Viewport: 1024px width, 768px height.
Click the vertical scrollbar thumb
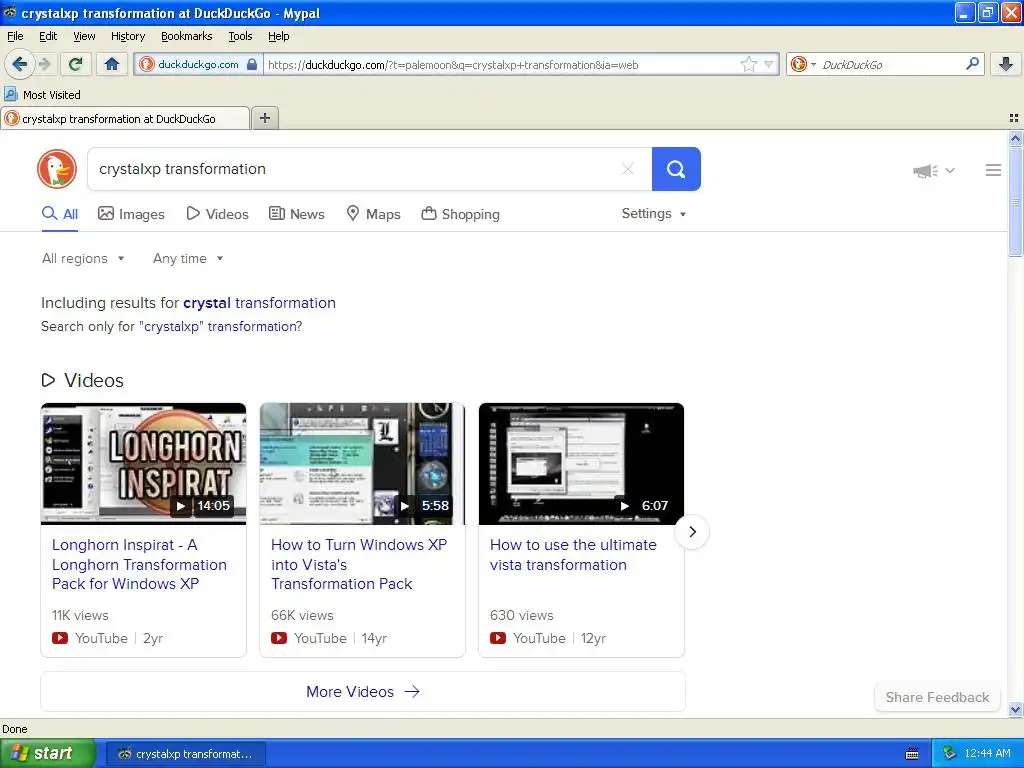pyautogui.click(x=1015, y=201)
